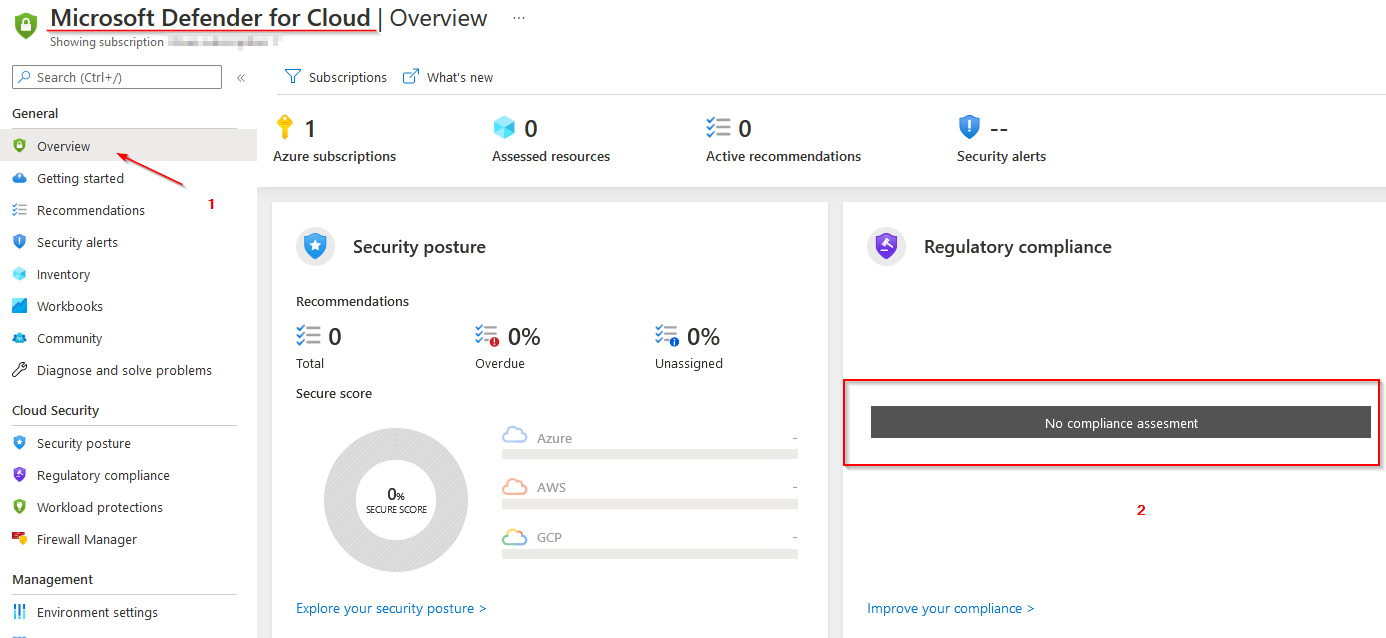Click the Defender for Cloud shield logo
The width and height of the screenshot is (1386, 638).
26,25
